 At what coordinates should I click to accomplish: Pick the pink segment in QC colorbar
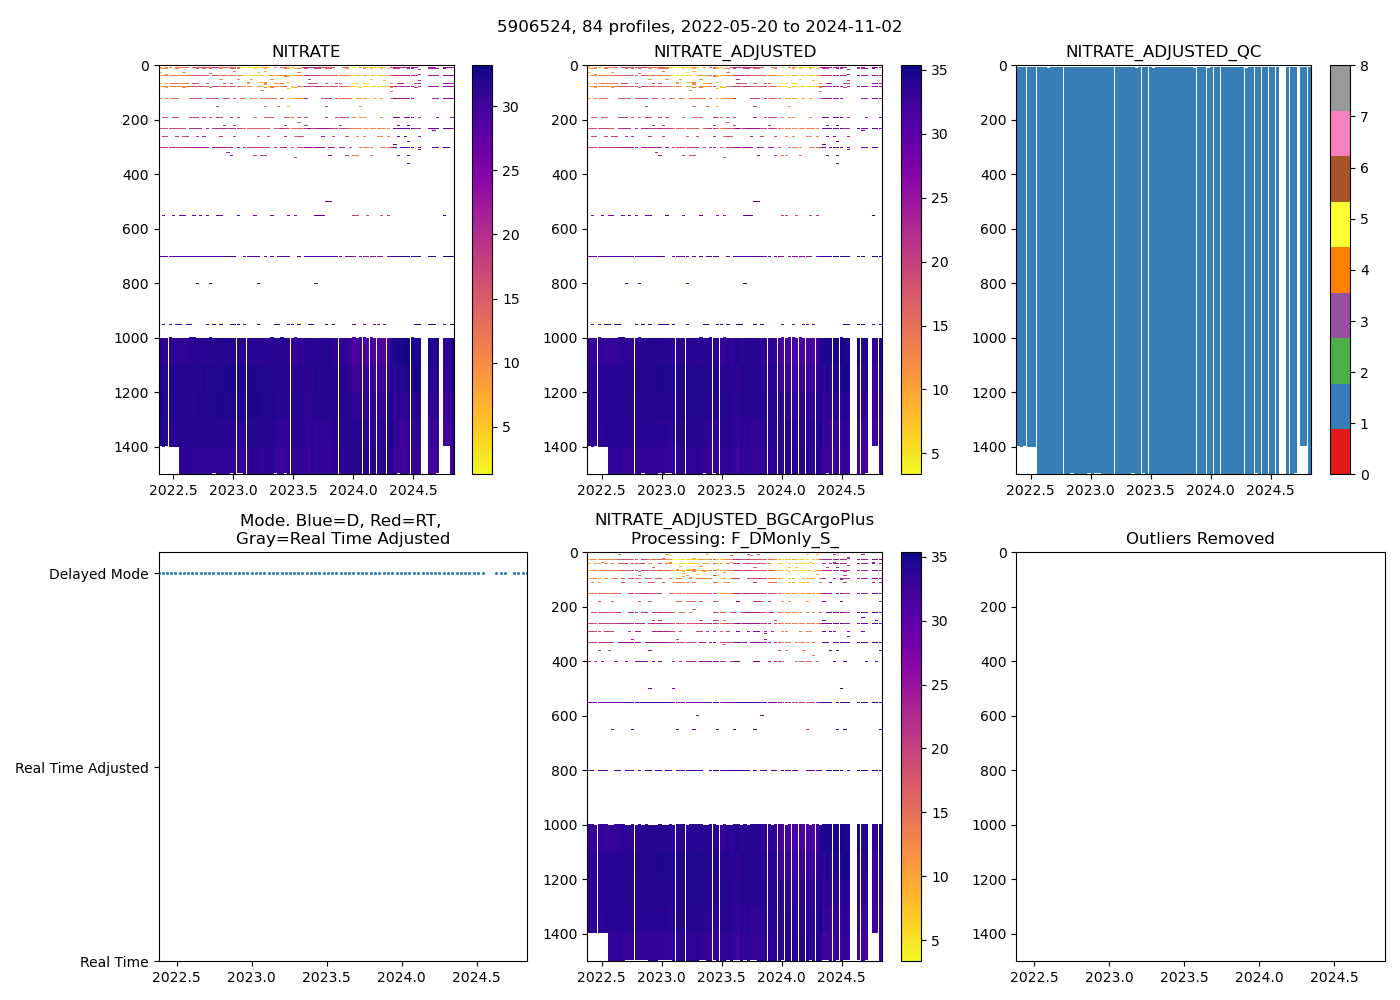1340,133
